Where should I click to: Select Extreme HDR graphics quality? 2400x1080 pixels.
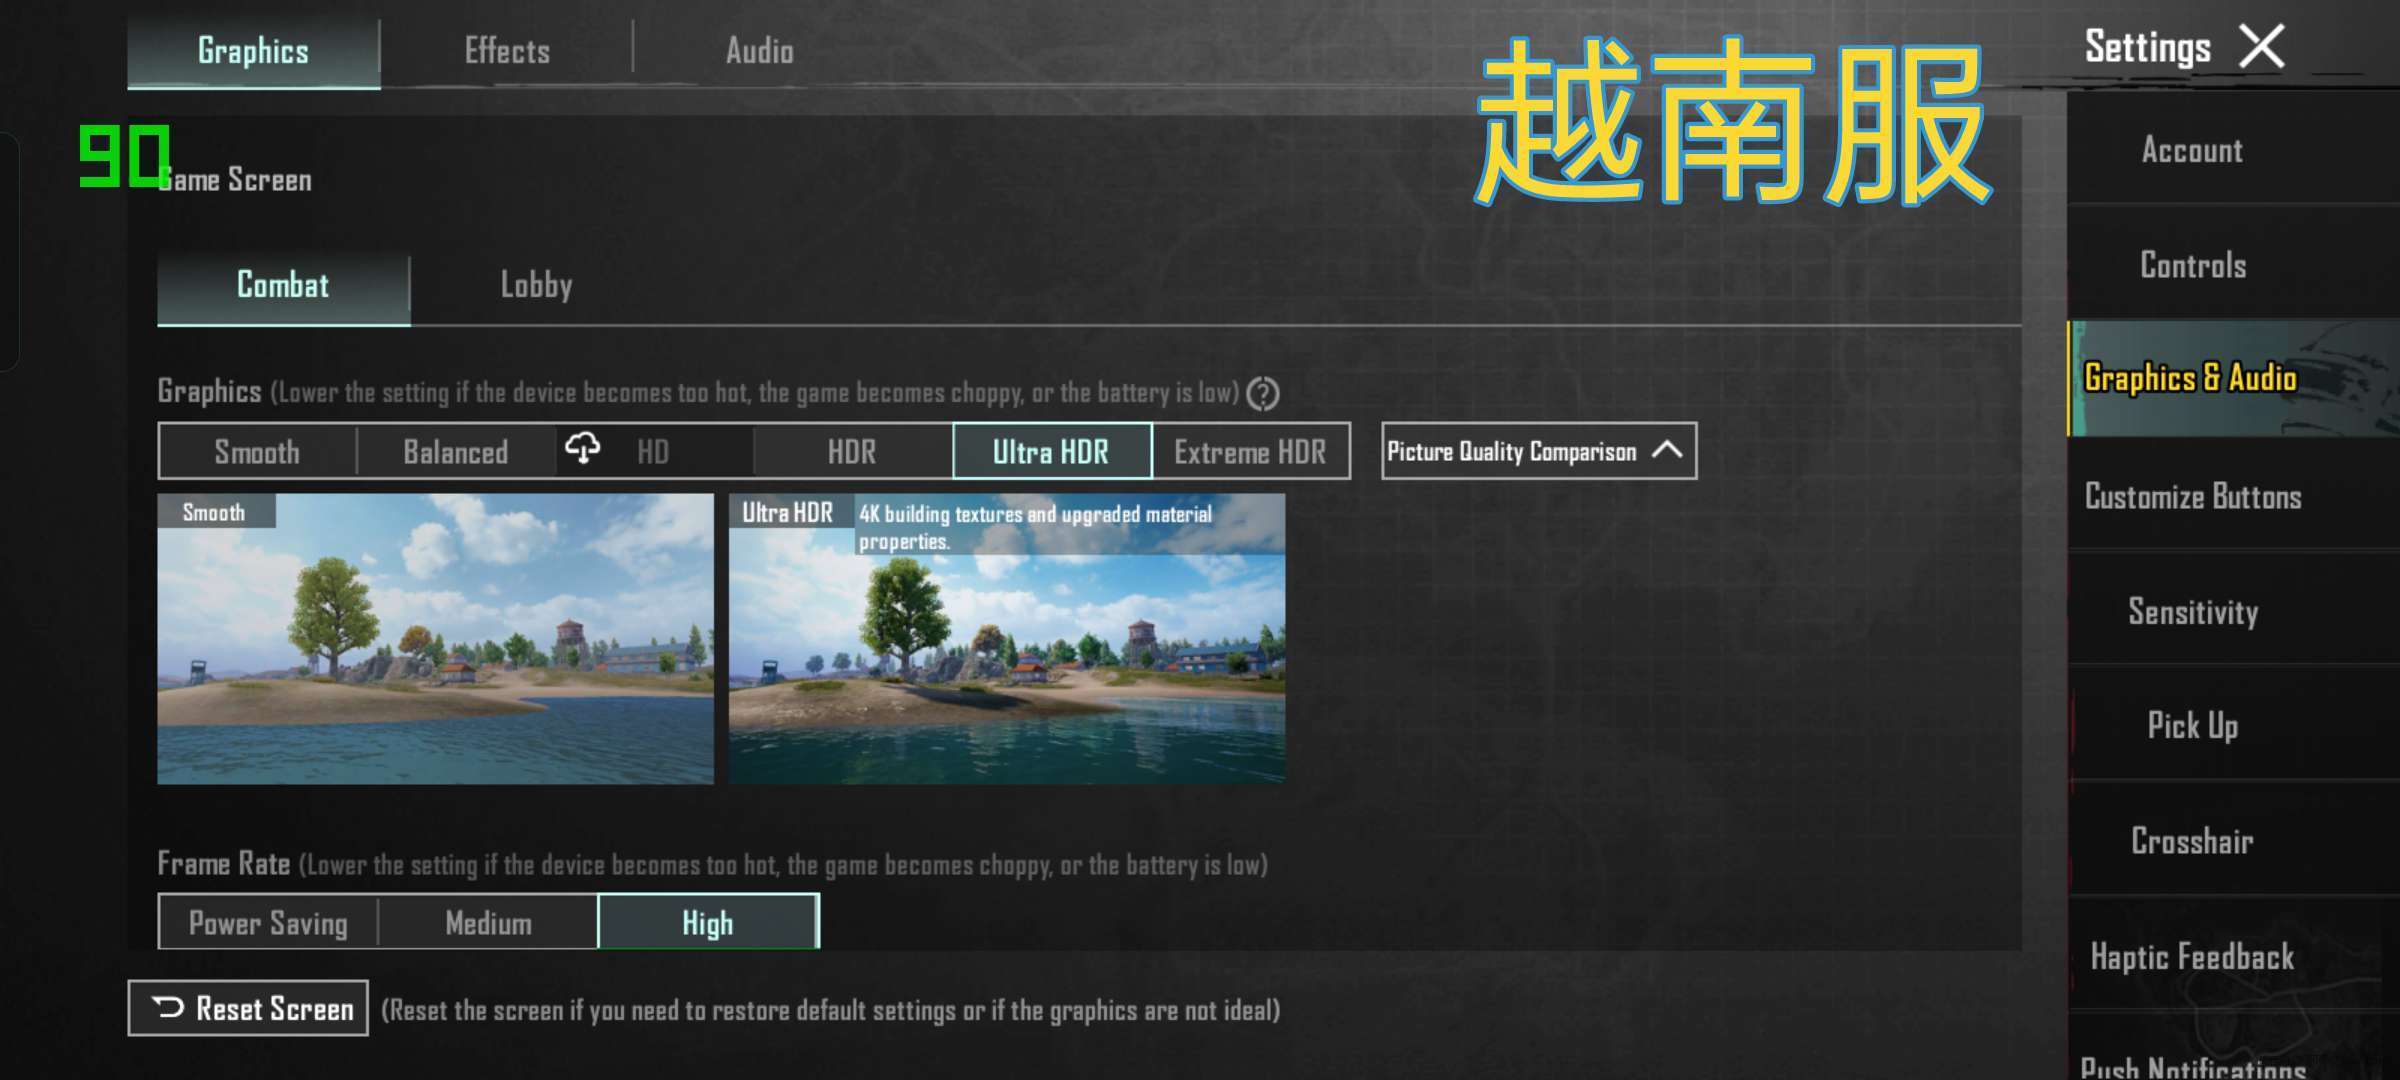tap(1251, 450)
